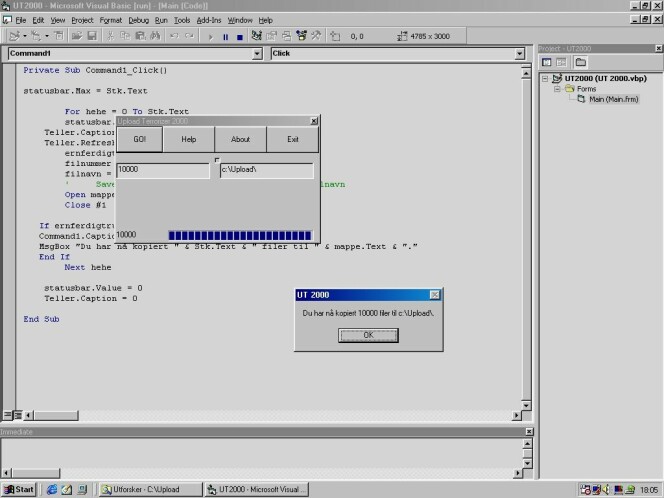
Task: Open the Tools menu
Action: 182,20
